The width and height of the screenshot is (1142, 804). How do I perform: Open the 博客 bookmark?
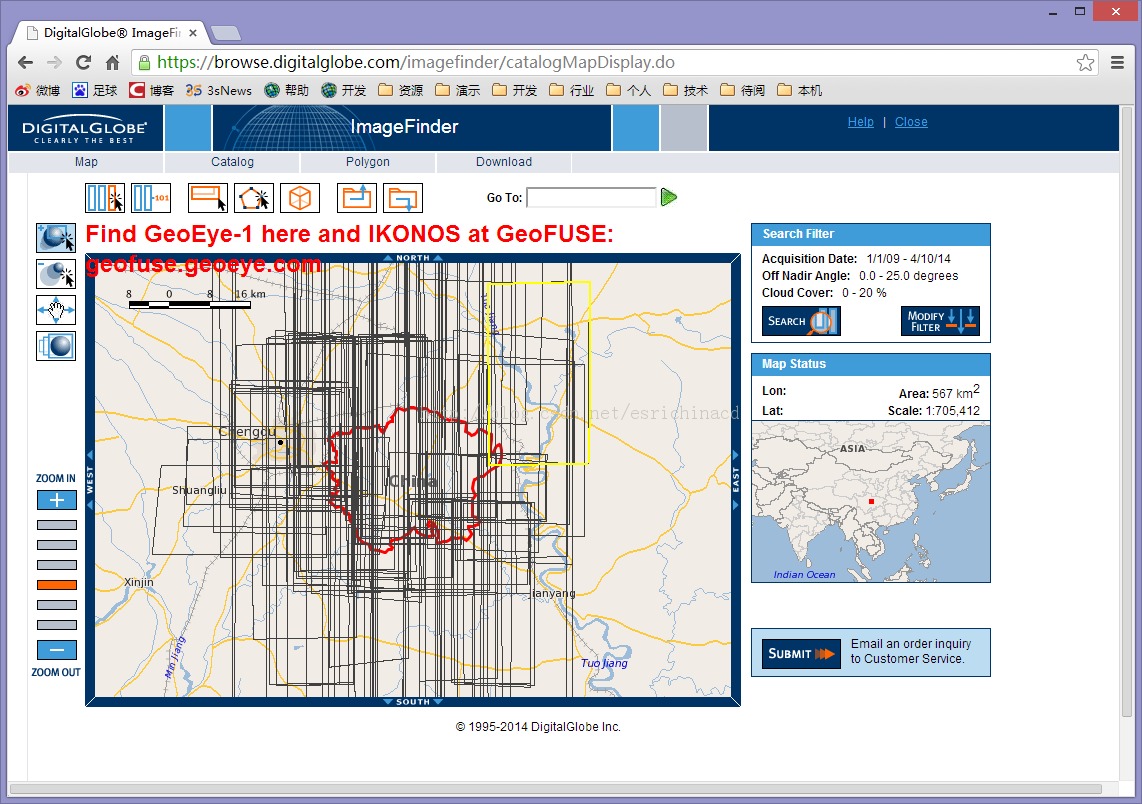[x=151, y=90]
